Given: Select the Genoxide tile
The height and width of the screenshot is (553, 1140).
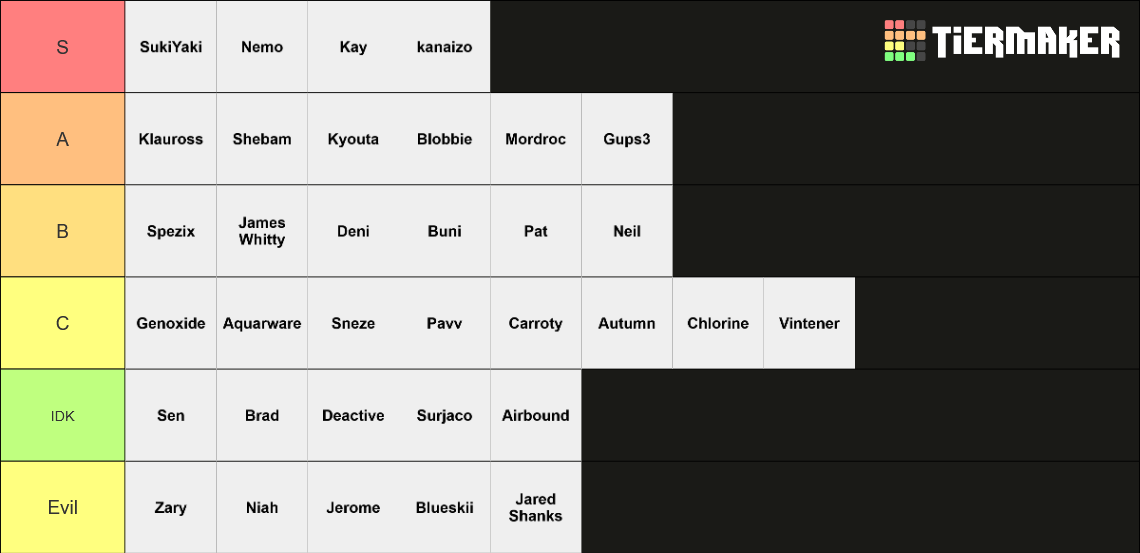Looking at the screenshot, I should click(171, 323).
